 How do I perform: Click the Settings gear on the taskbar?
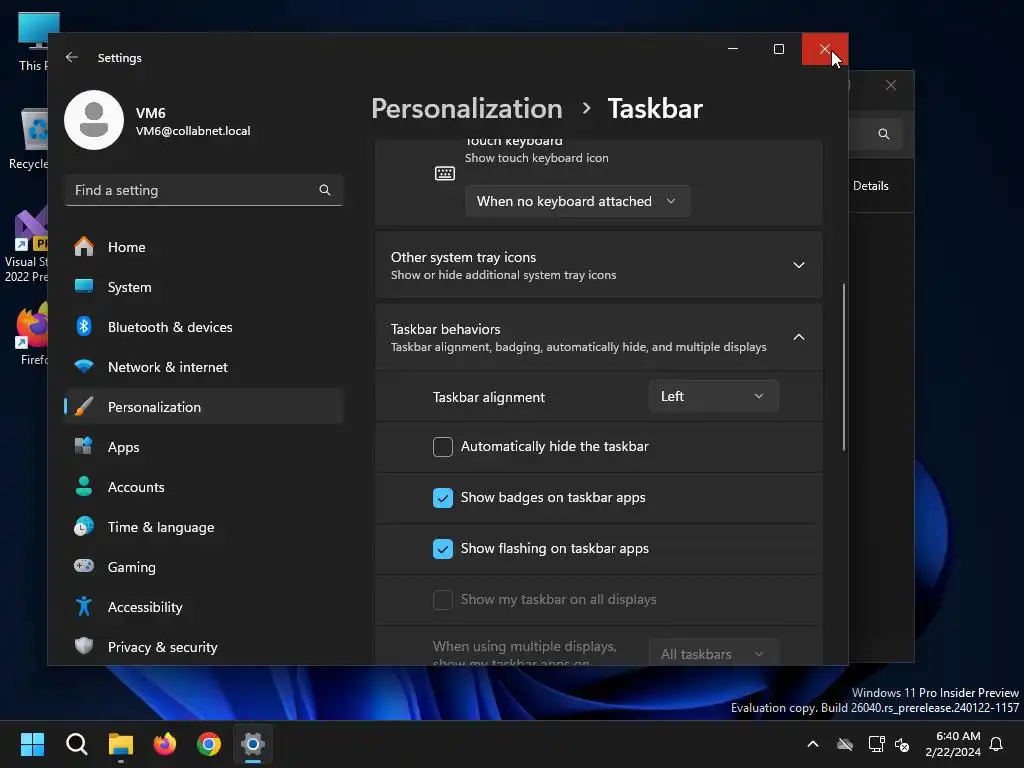click(253, 744)
